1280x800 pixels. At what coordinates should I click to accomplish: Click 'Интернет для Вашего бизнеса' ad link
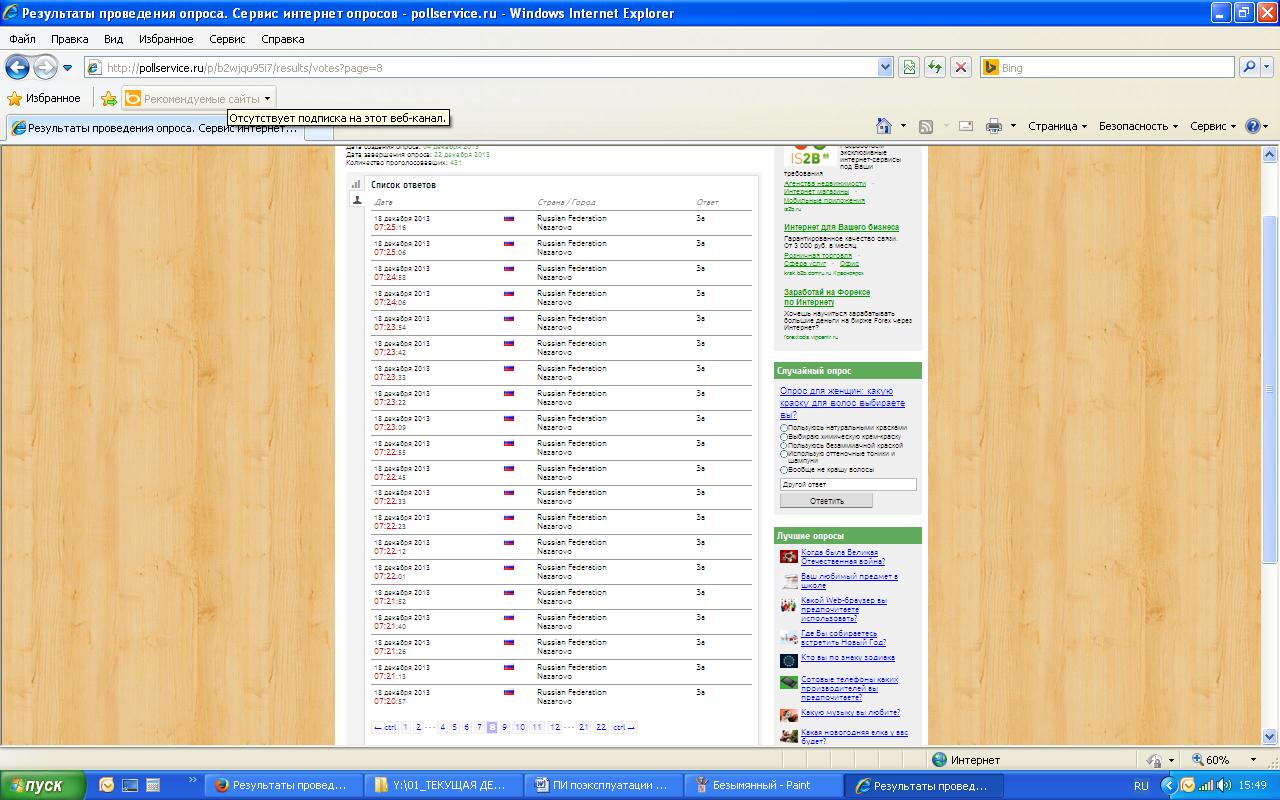click(841, 227)
